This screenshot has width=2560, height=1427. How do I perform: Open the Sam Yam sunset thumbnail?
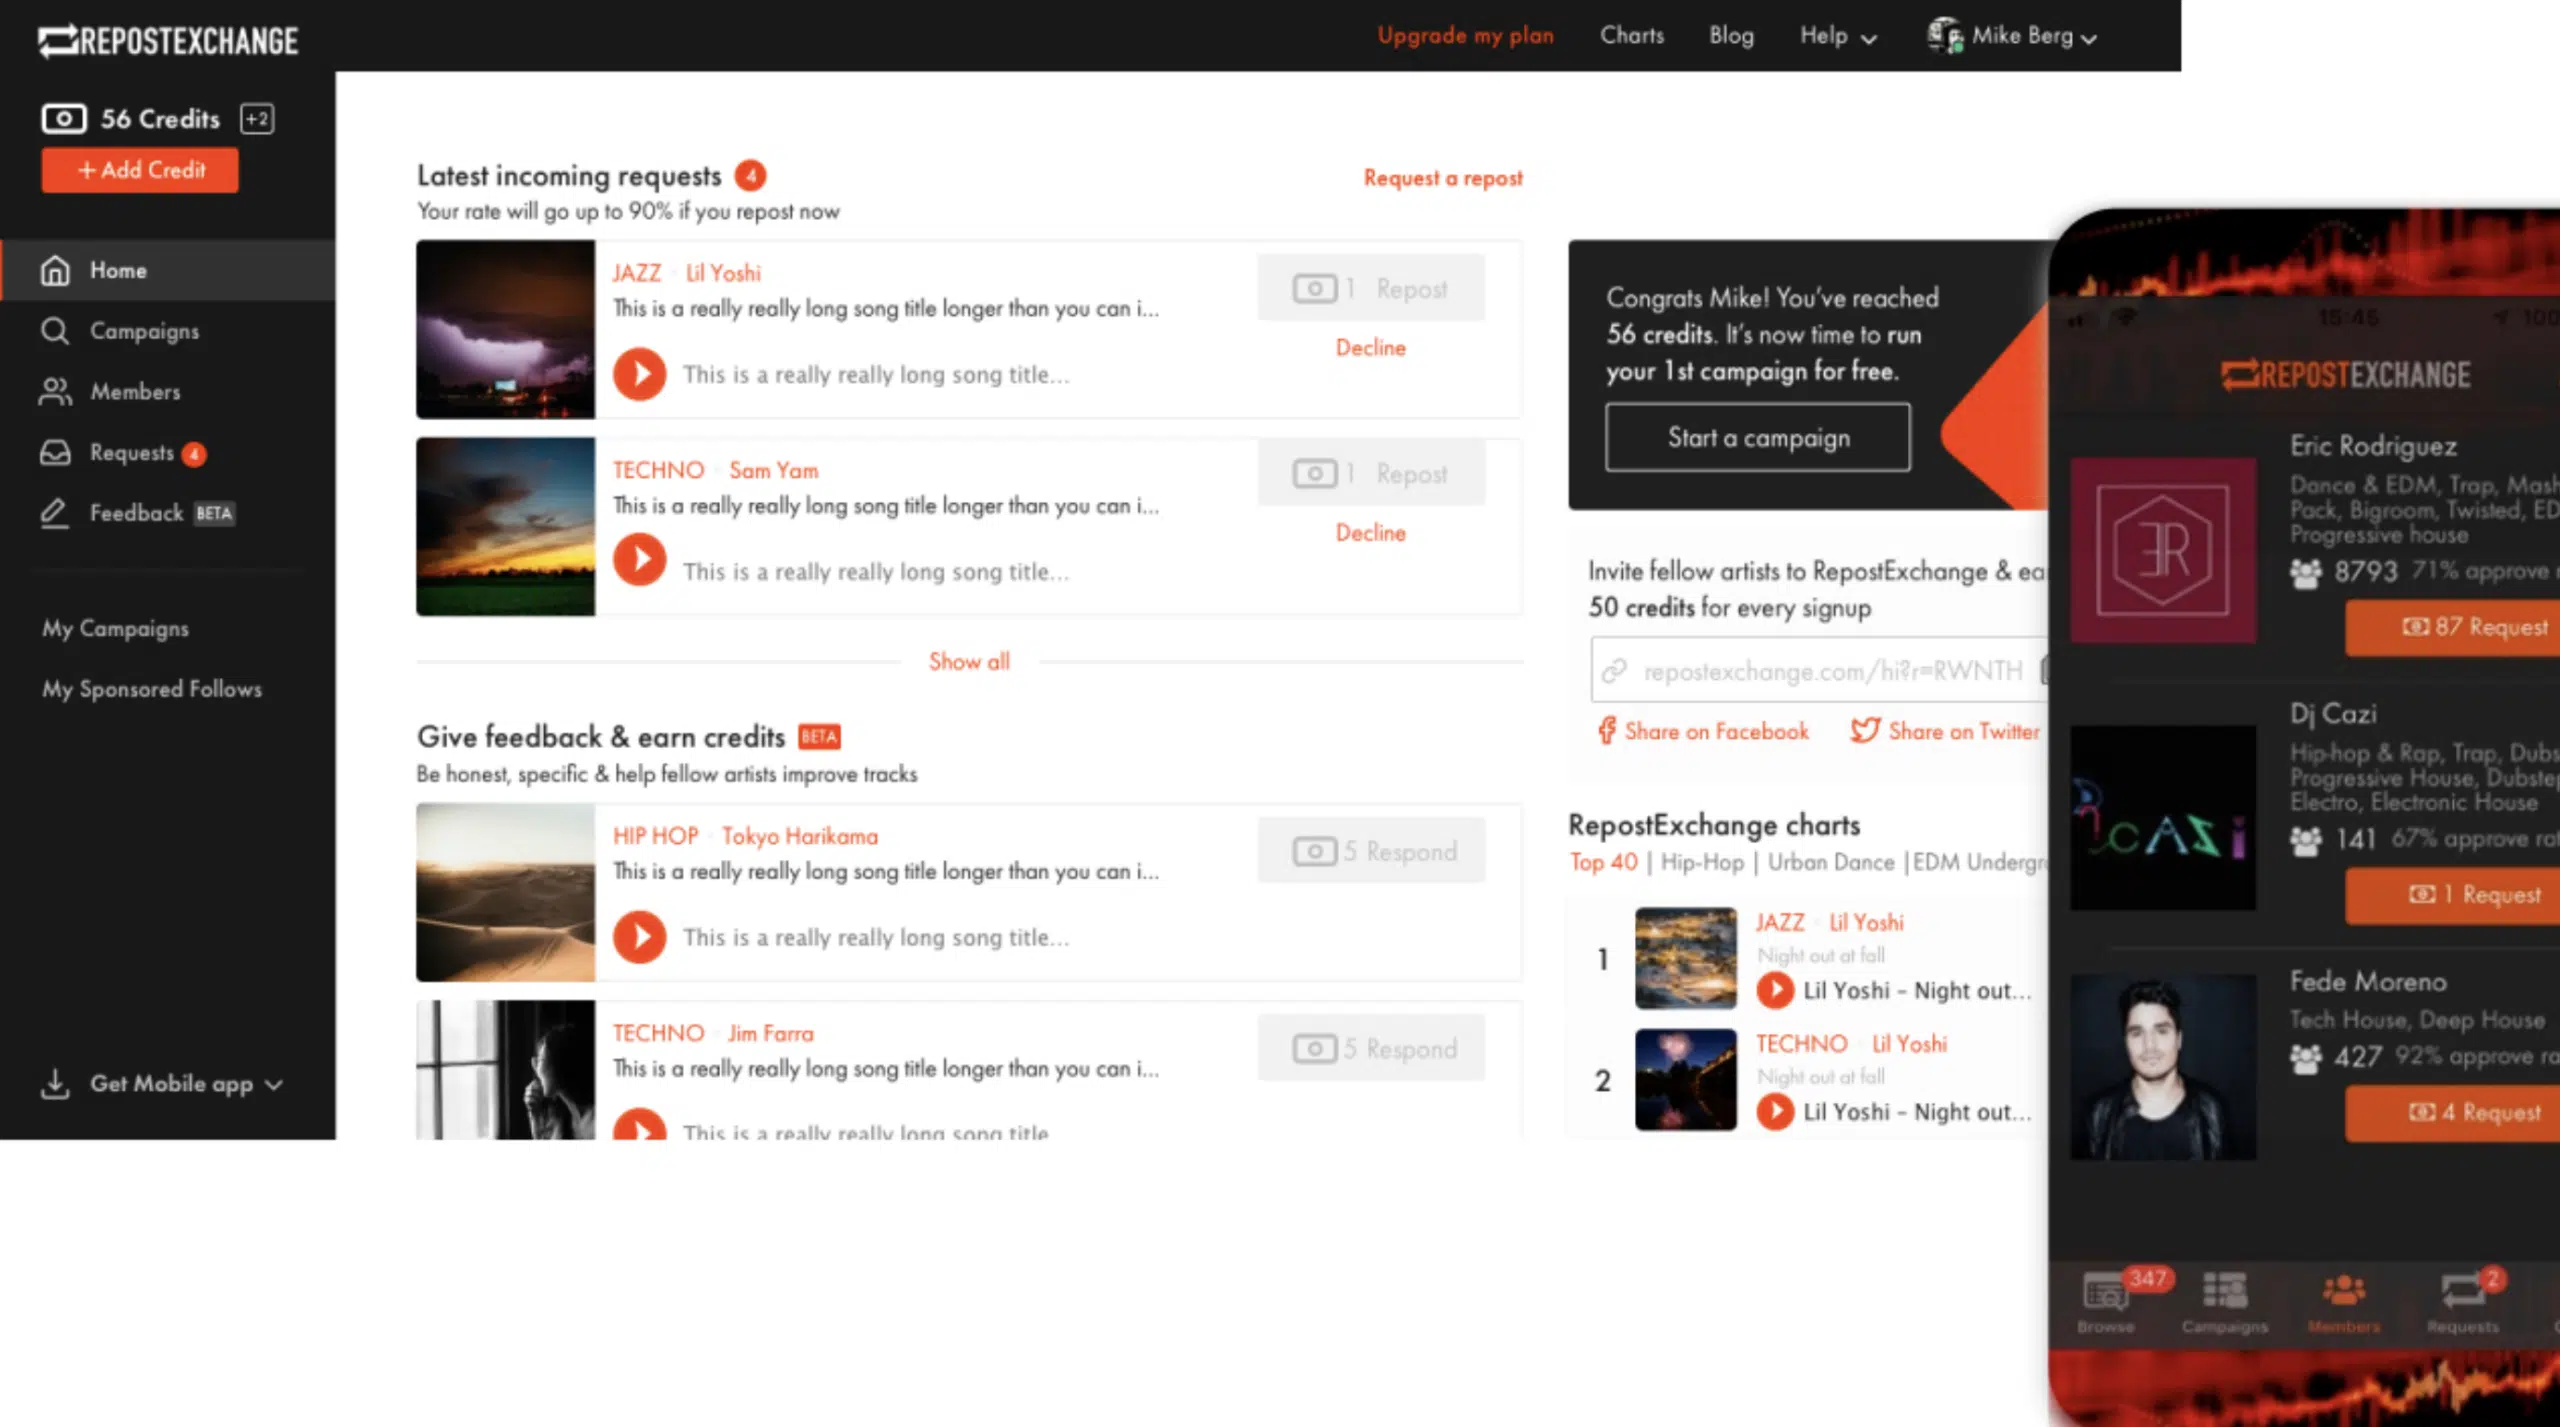(506, 526)
